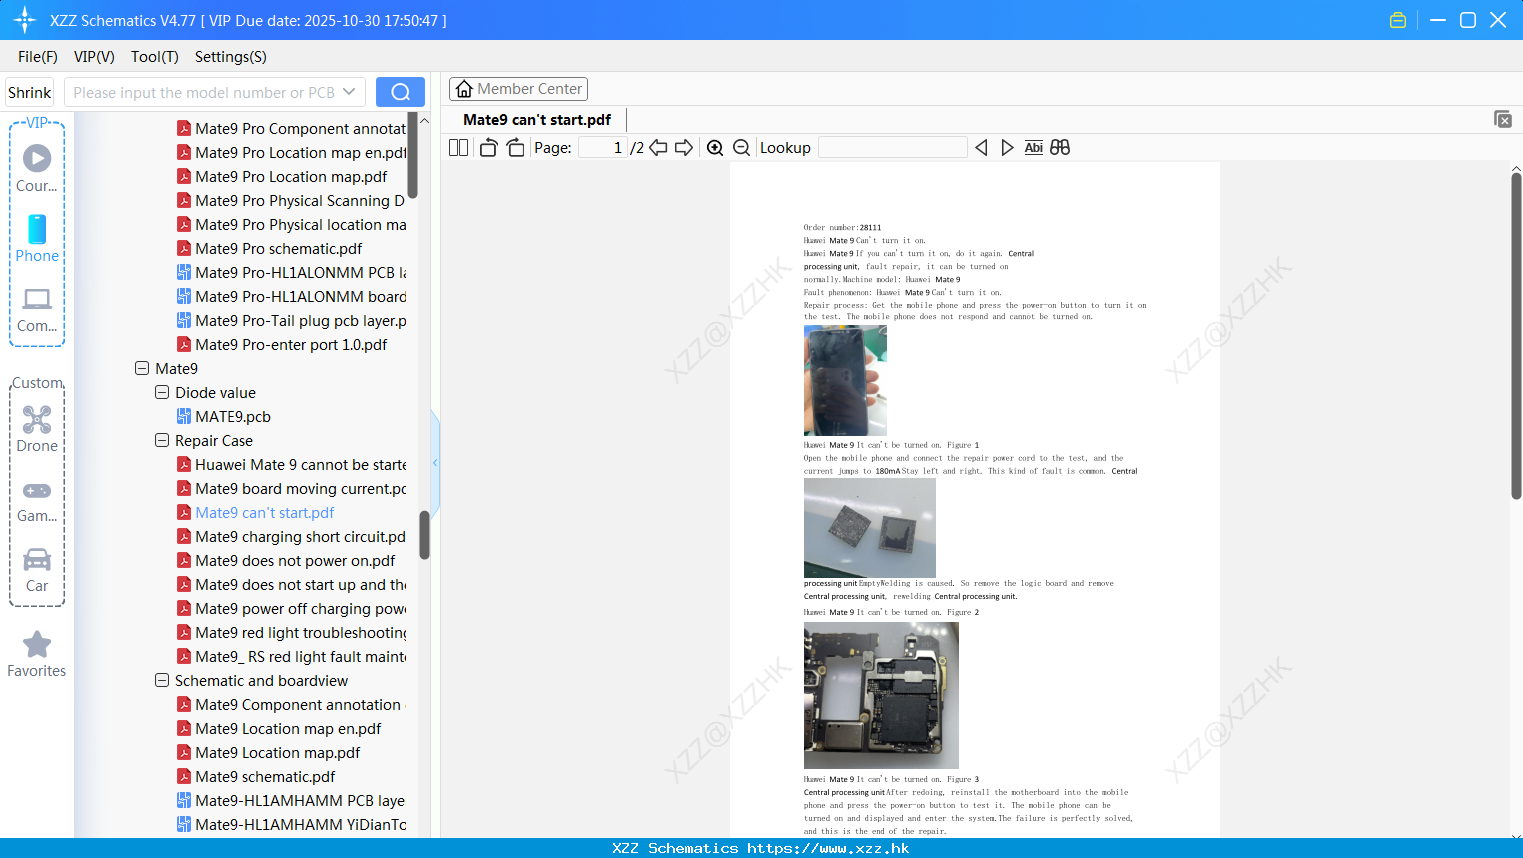1523x858 pixels.
Task: Open Mate9 Component annotation file
Action: click(291, 704)
